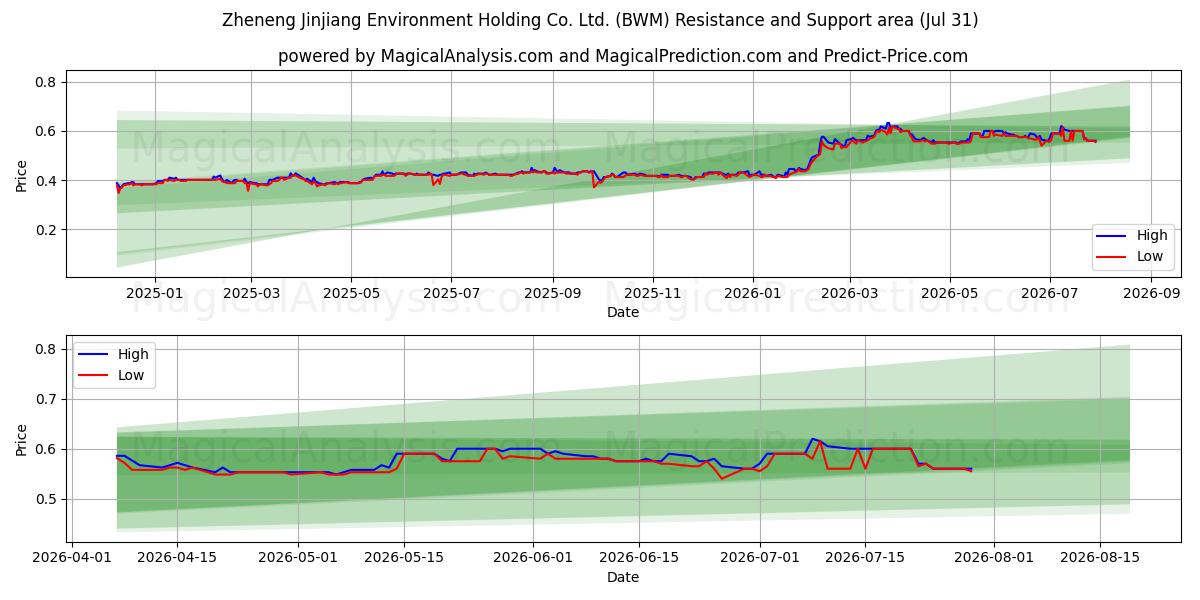Click 'High' in the top chart legend
This screenshot has height=600, width=1200.
1152,236
